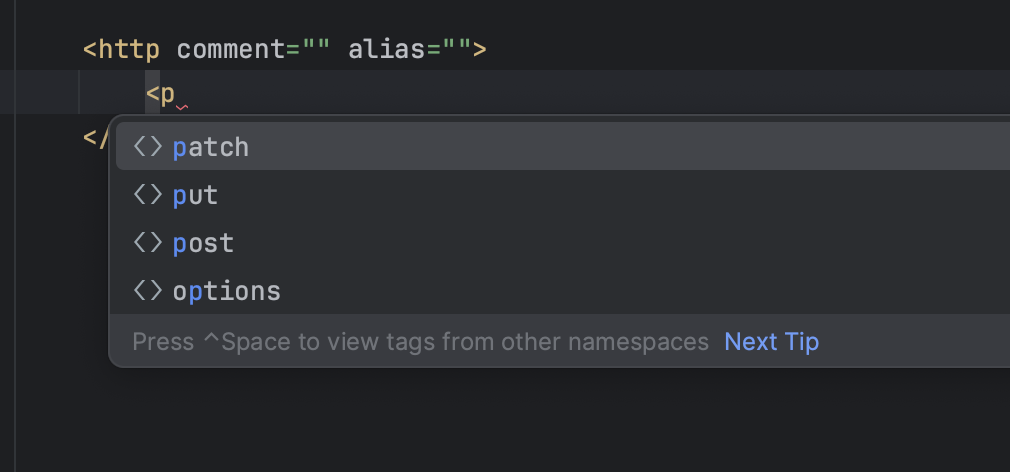Click the comment attribute name
The height and width of the screenshot is (472, 1010).
point(231,49)
